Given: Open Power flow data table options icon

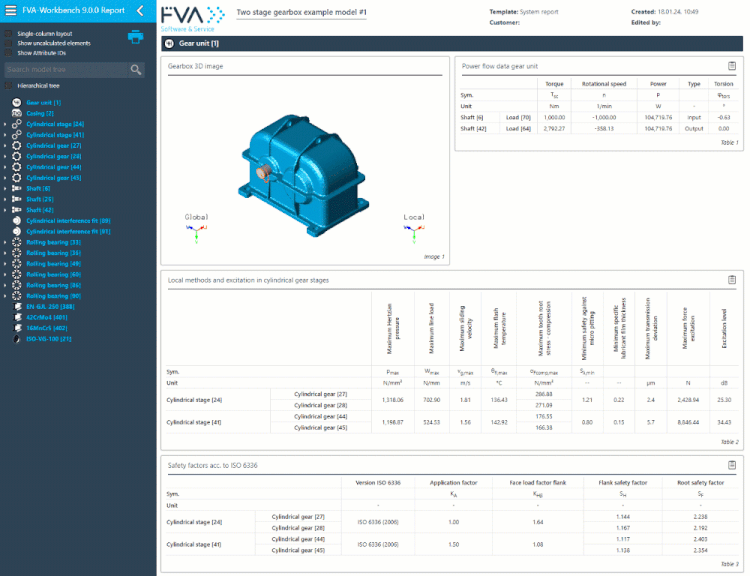Looking at the screenshot, I should point(732,66).
